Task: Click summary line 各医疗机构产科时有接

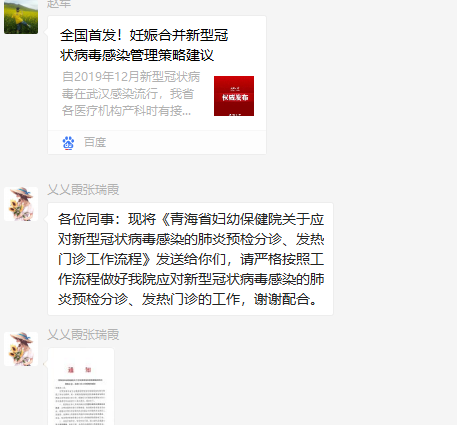Action: coord(126,111)
